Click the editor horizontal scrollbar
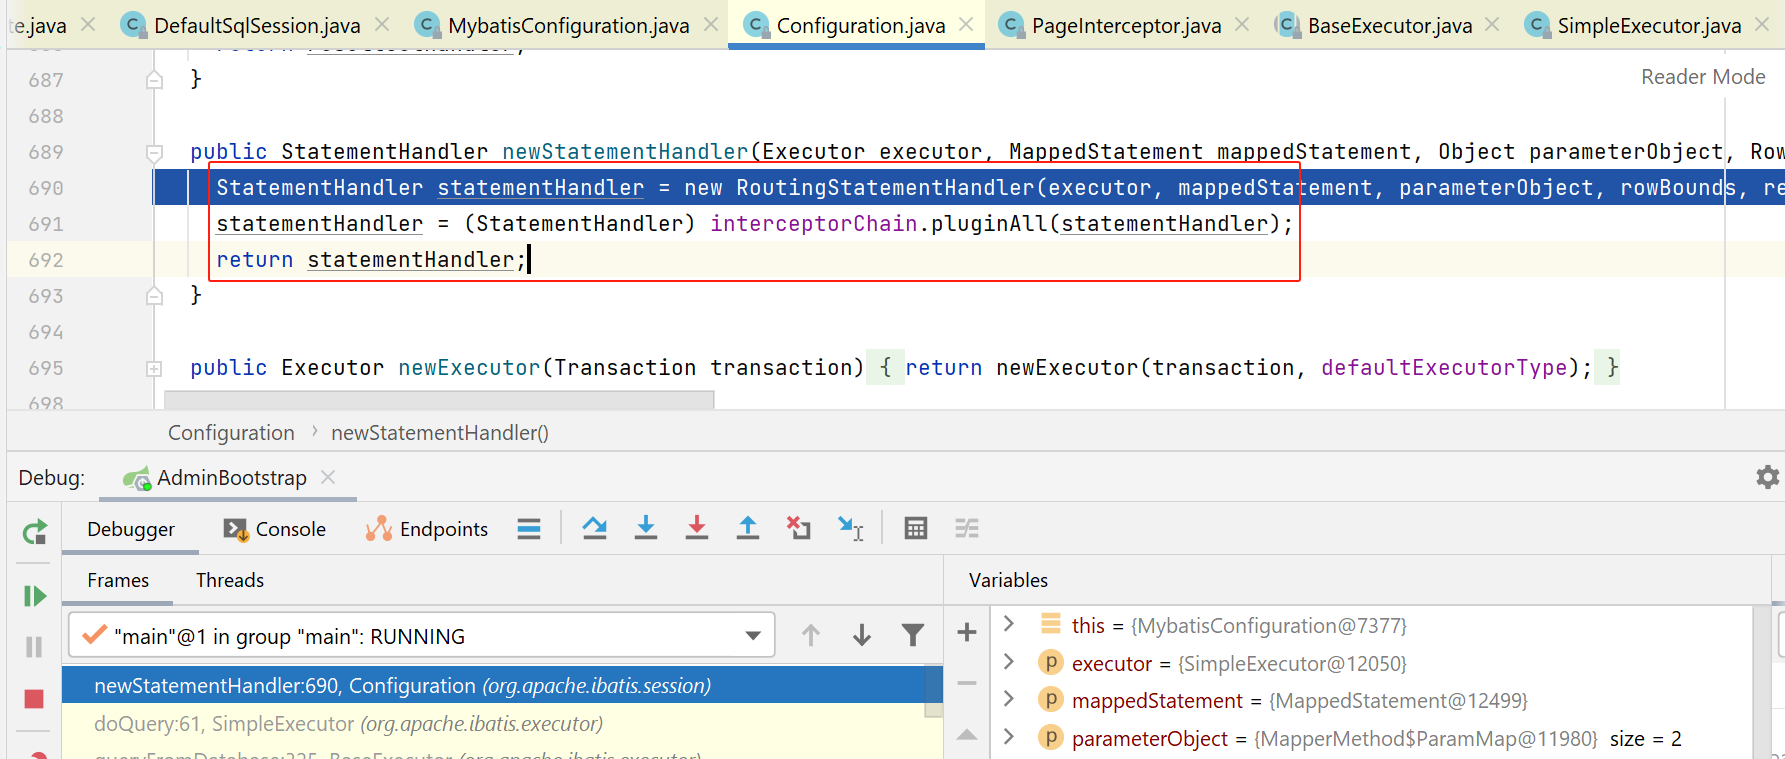Screen dimensions: 1785x759 click(439, 400)
